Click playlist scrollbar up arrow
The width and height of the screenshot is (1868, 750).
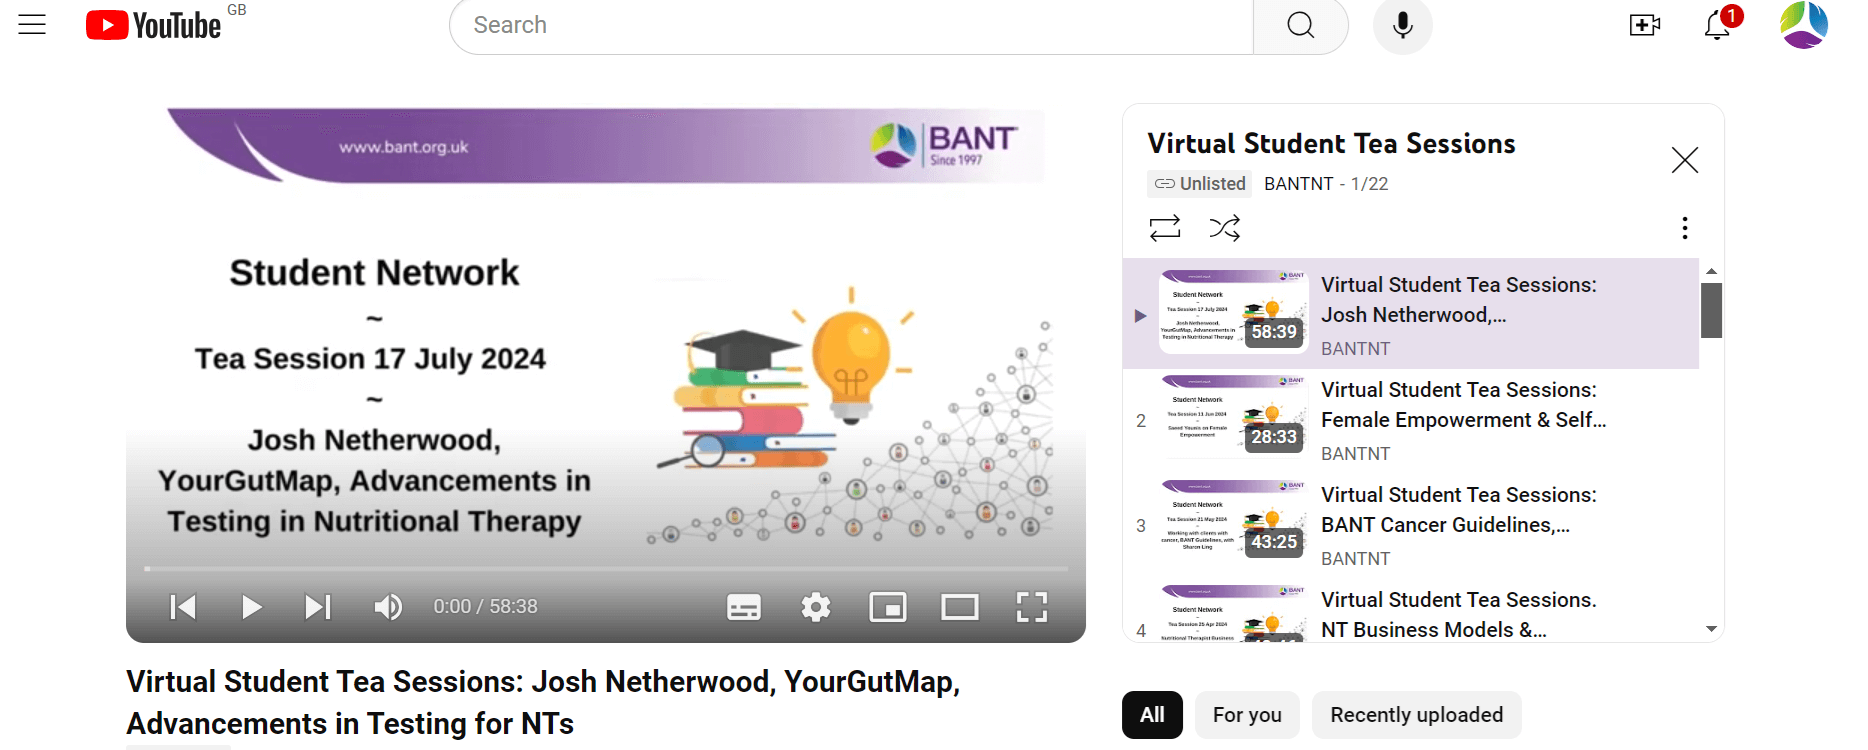coord(1711,271)
